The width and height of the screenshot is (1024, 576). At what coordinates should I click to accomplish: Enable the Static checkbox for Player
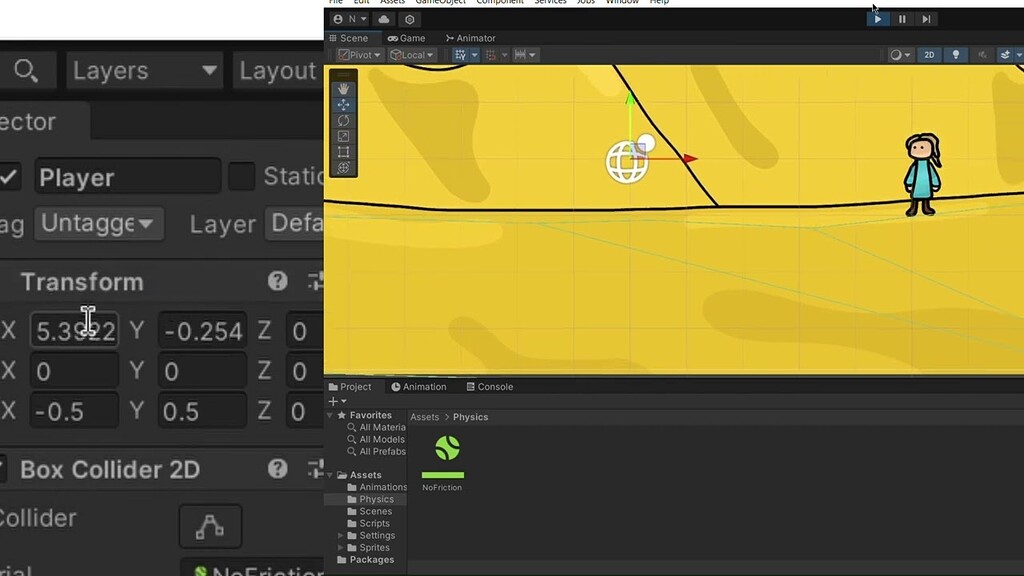240,176
